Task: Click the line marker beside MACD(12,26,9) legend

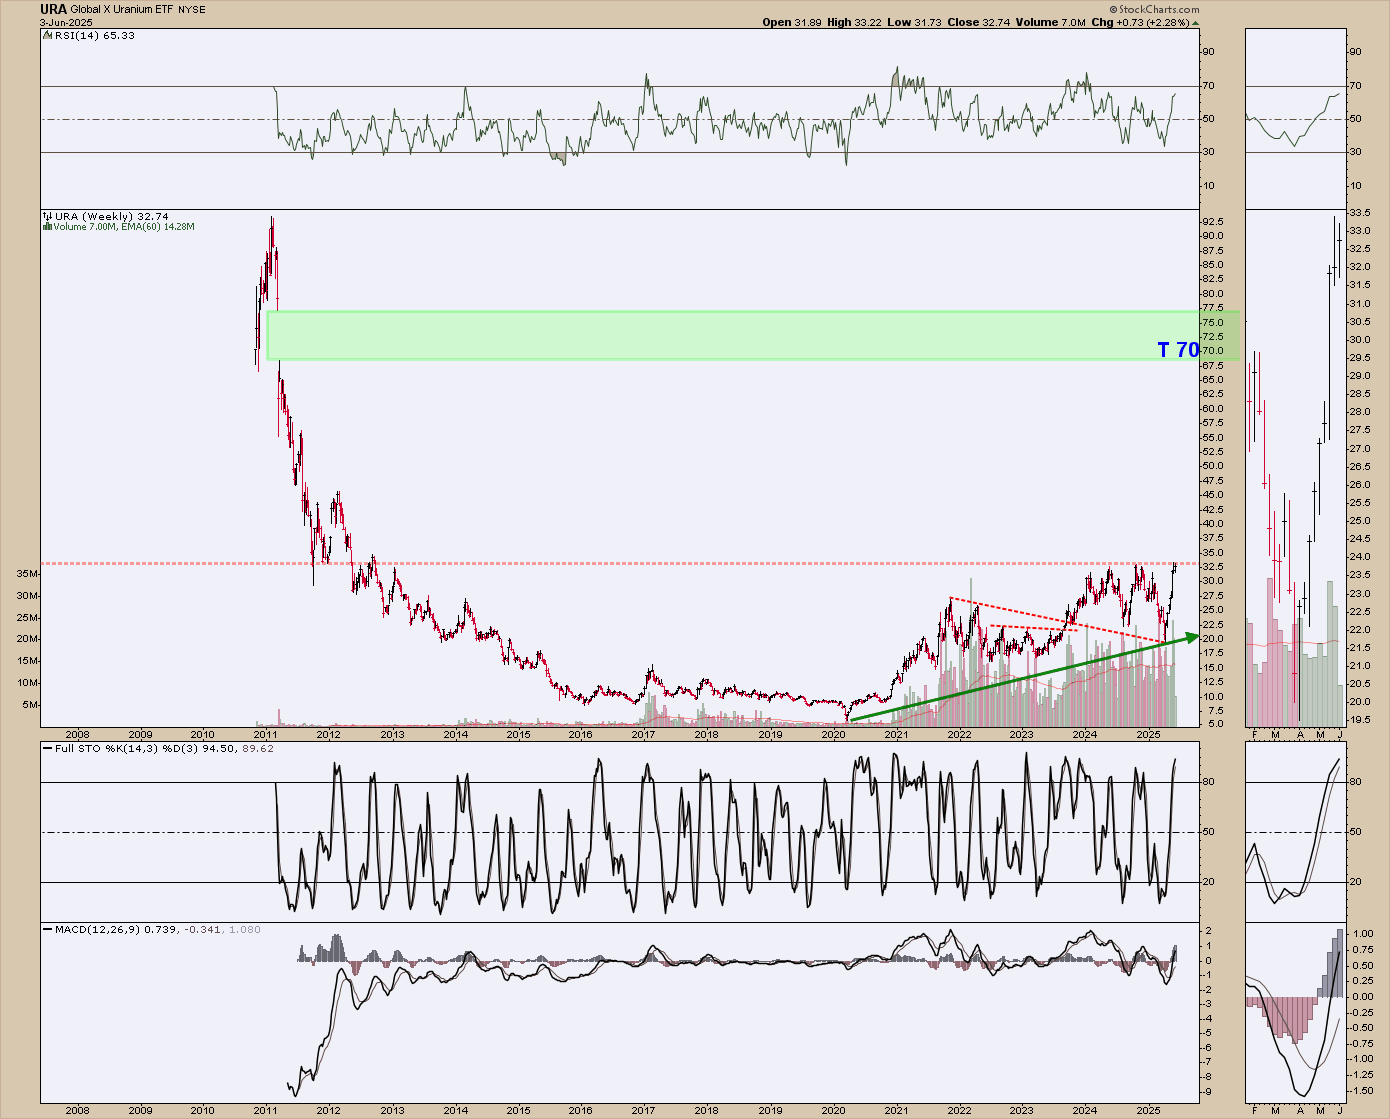Action: [x=47, y=930]
